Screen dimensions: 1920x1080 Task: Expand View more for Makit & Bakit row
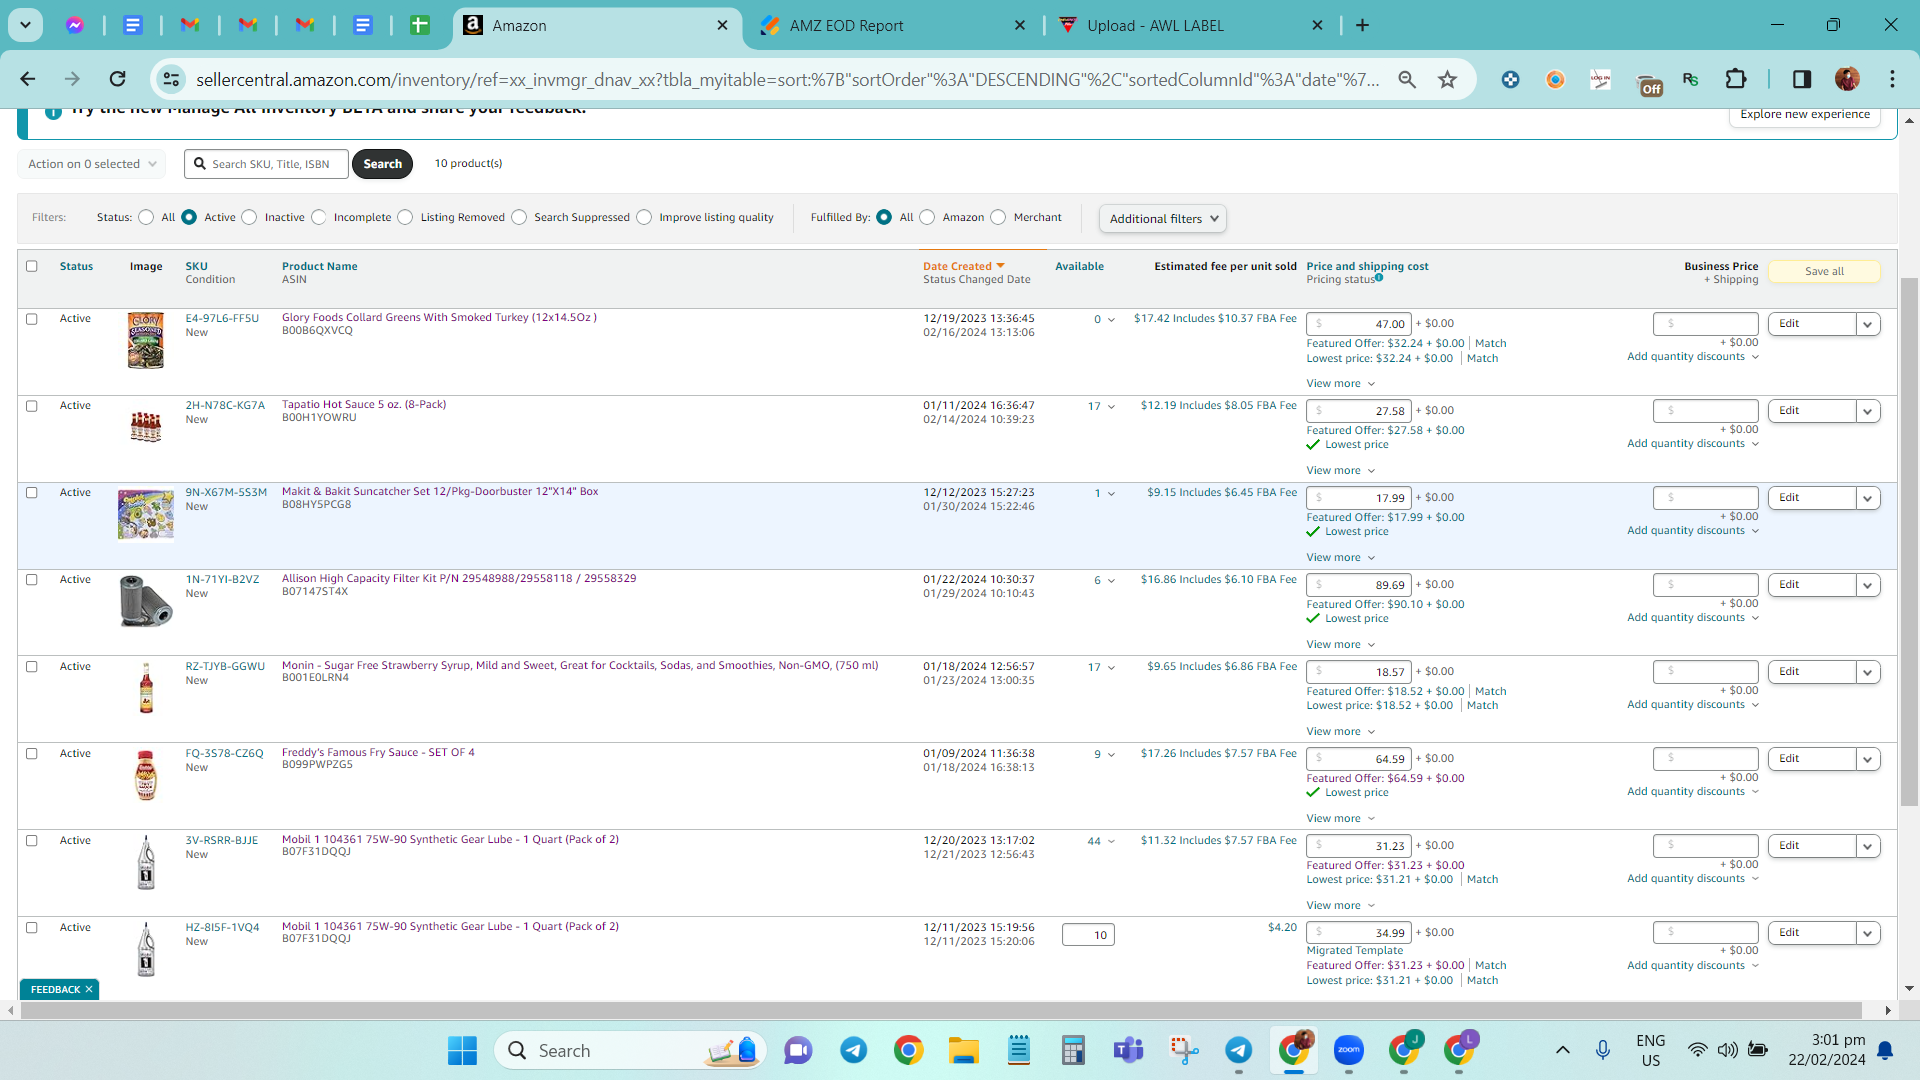[1341, 558]
